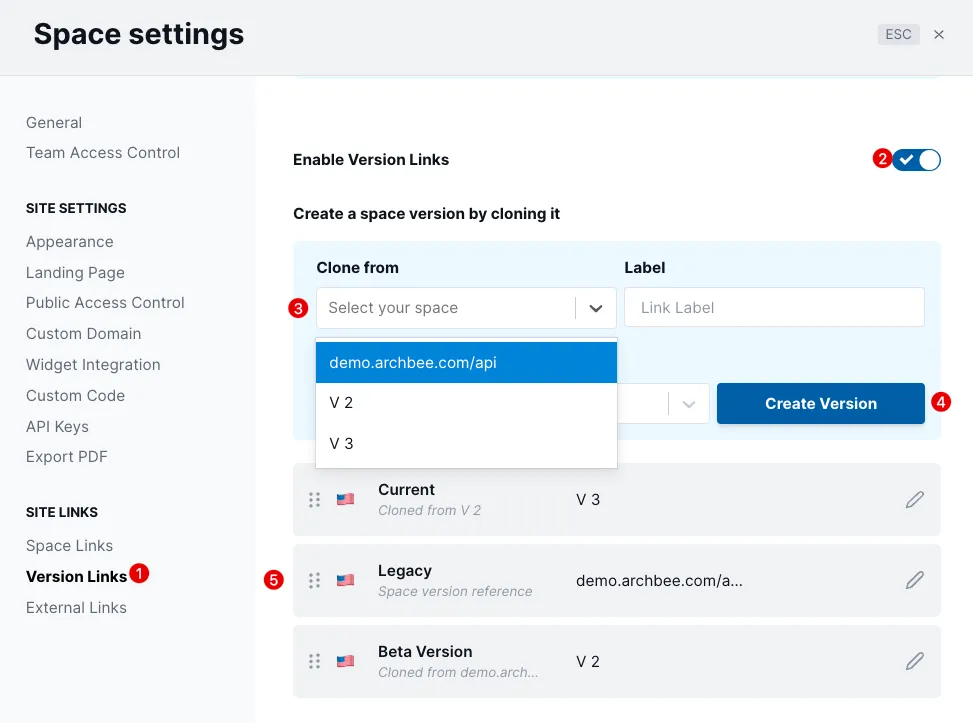973x723 pixels.
Task: Click the Create Version button
Action: [x=820, y=403]
